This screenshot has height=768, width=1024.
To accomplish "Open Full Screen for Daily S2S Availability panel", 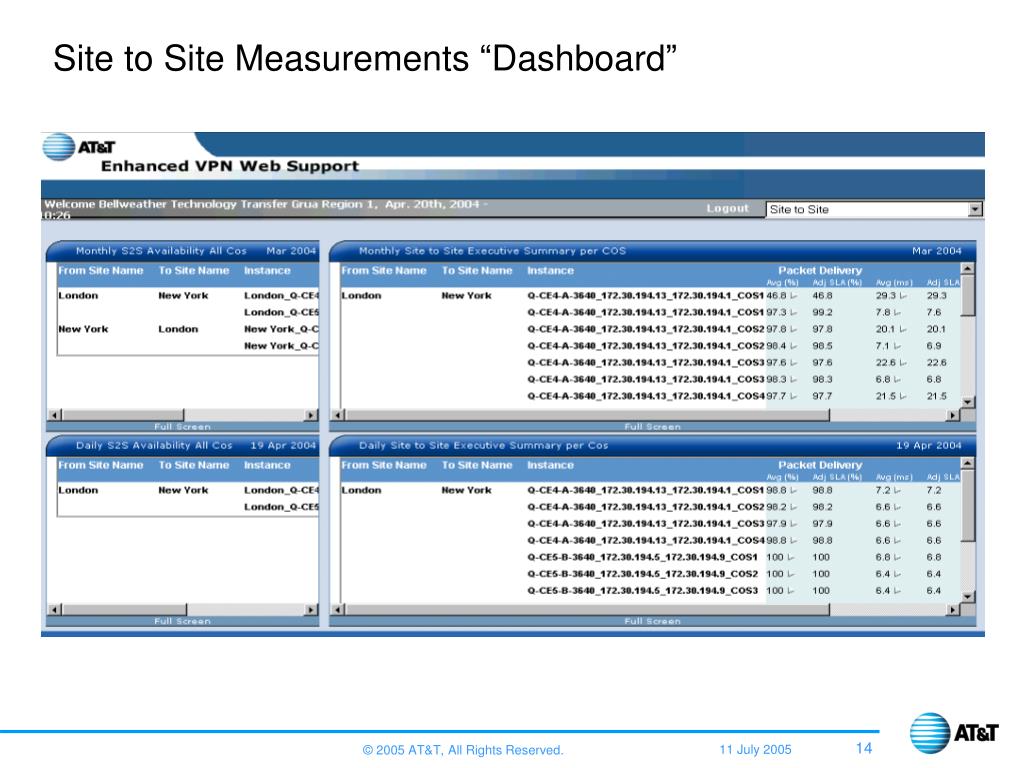I will 182,621.
